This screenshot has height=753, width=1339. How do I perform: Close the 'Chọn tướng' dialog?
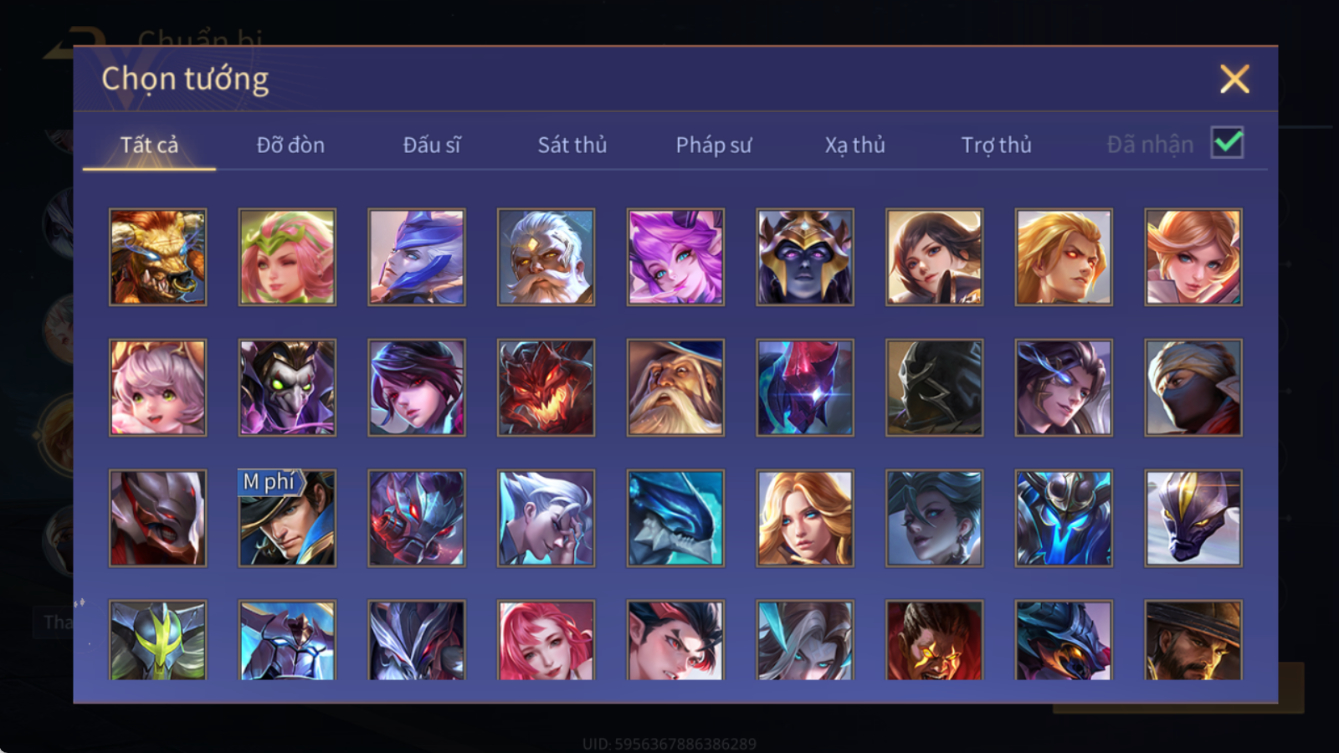tap(1234, 79)
